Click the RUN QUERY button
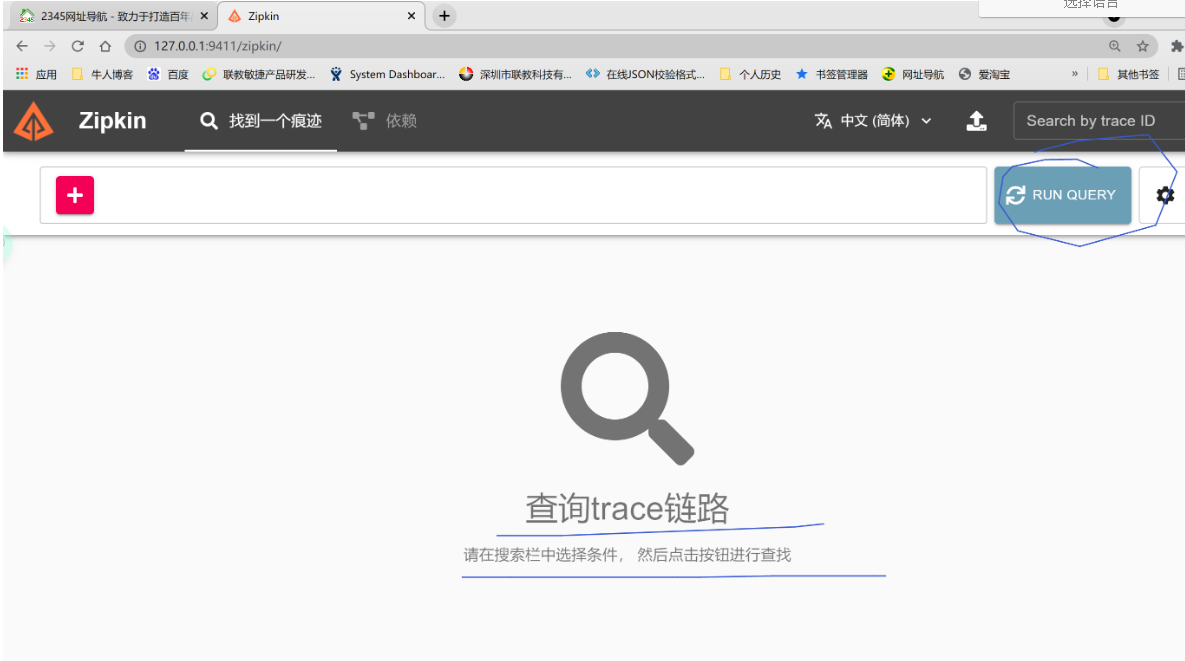The image size is (1185, 661). point(1063,195)
